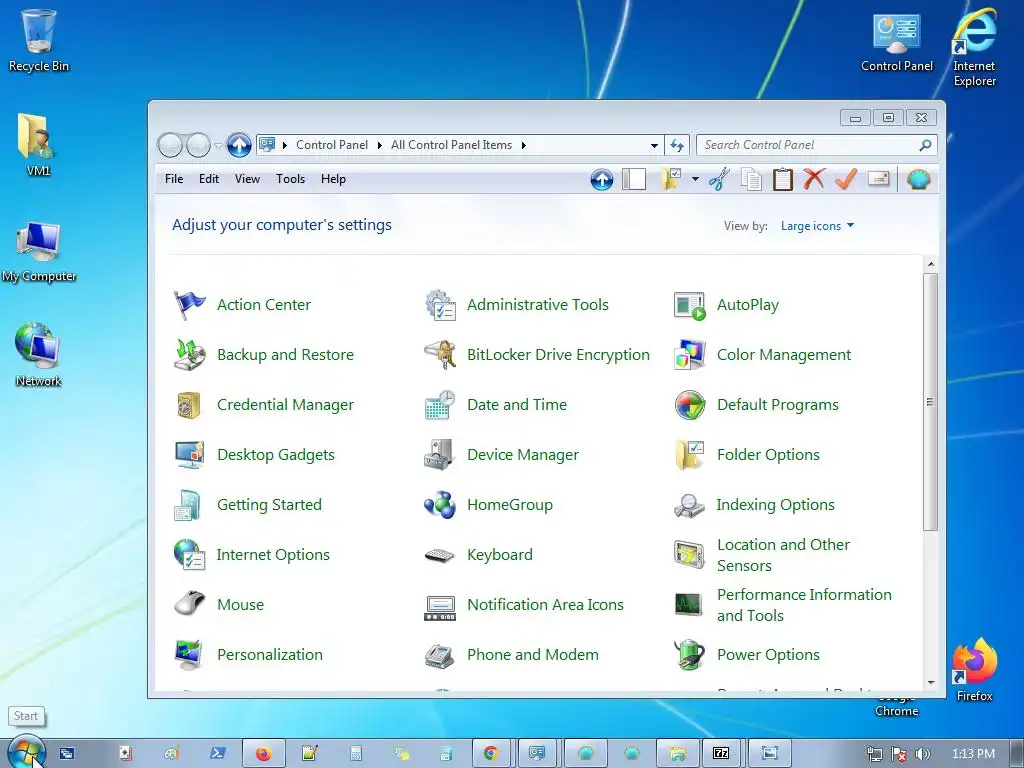Open the View by Large icons dropdown
This screenshot has height=768, width=1024.
coord(817,226)
